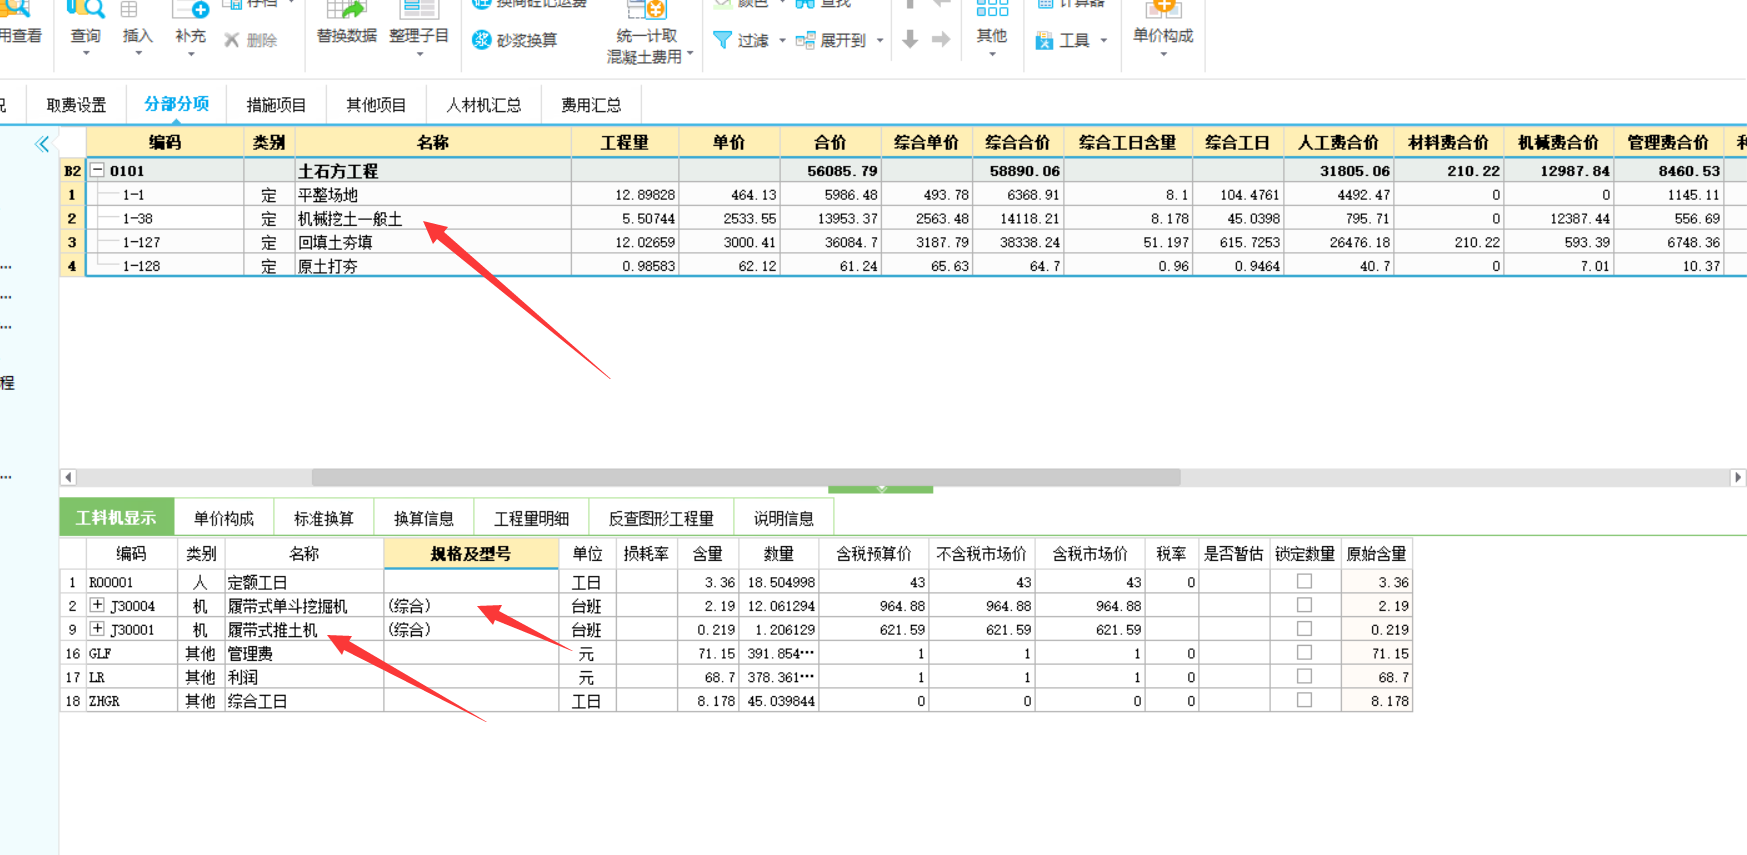The height and width of the screenshot is (855, 1747).
Task: Select the 标准换算 tab
Action: pos(324,518)
